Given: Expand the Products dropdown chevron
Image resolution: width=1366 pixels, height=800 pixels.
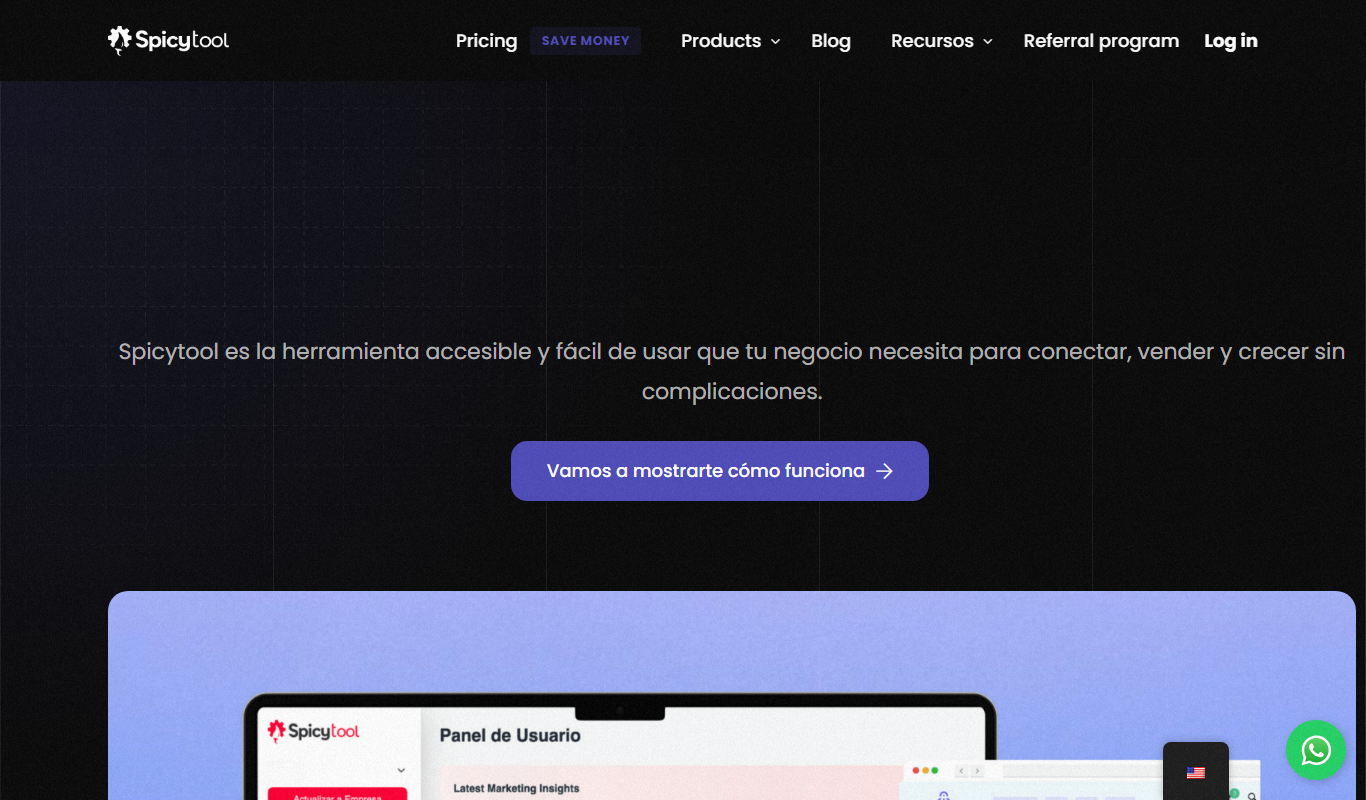Looking at the screenshot, I should pos(775,42).
